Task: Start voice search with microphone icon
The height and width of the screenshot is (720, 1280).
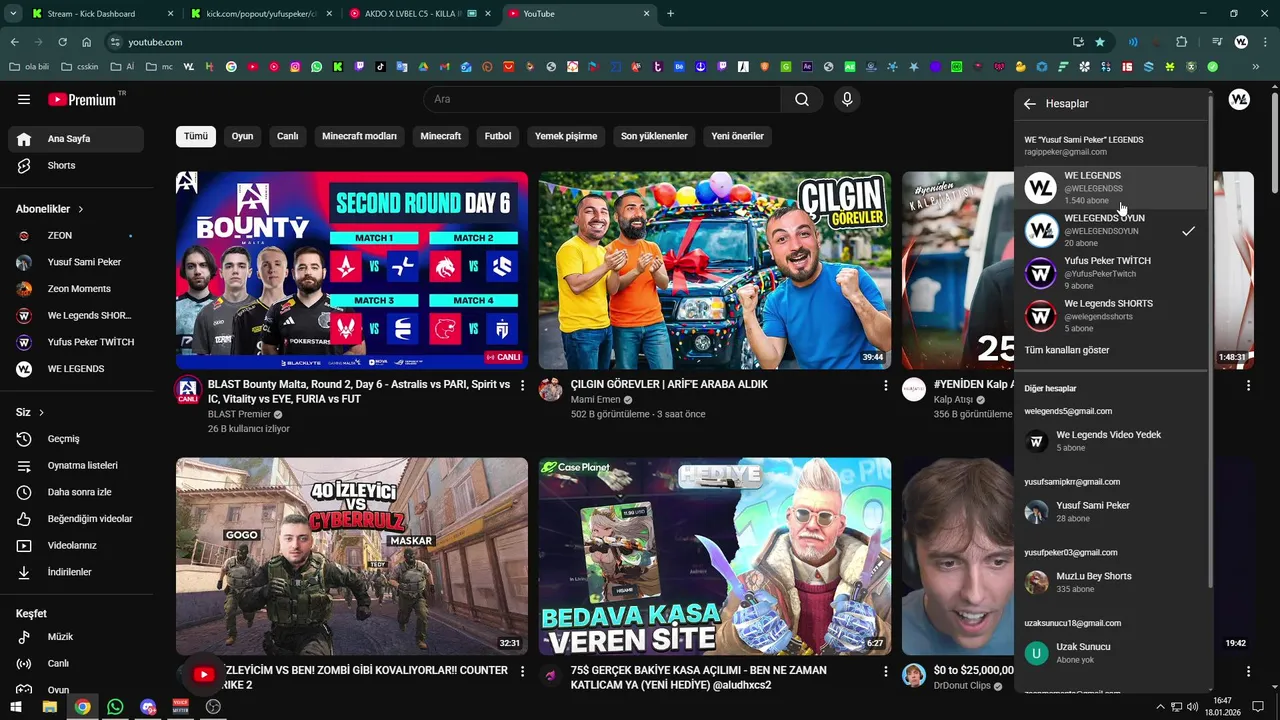Action: point(847,99)
